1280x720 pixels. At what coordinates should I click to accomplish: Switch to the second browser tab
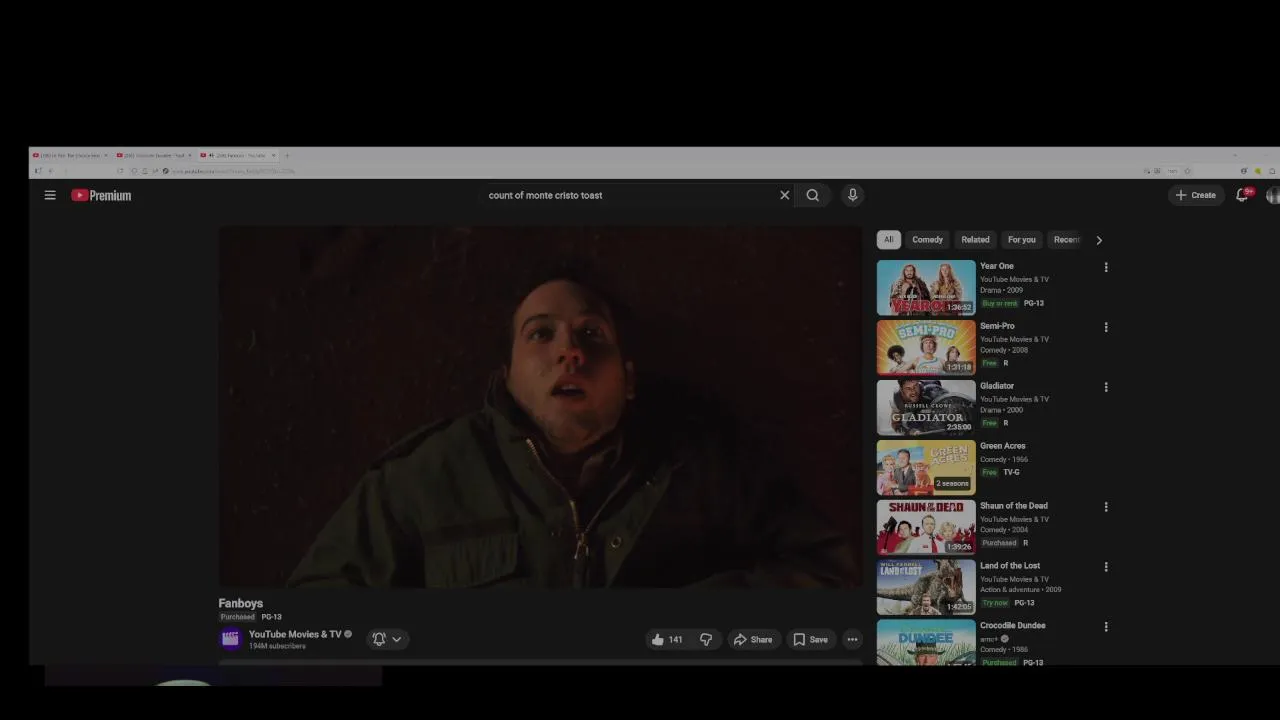[153, 155]
